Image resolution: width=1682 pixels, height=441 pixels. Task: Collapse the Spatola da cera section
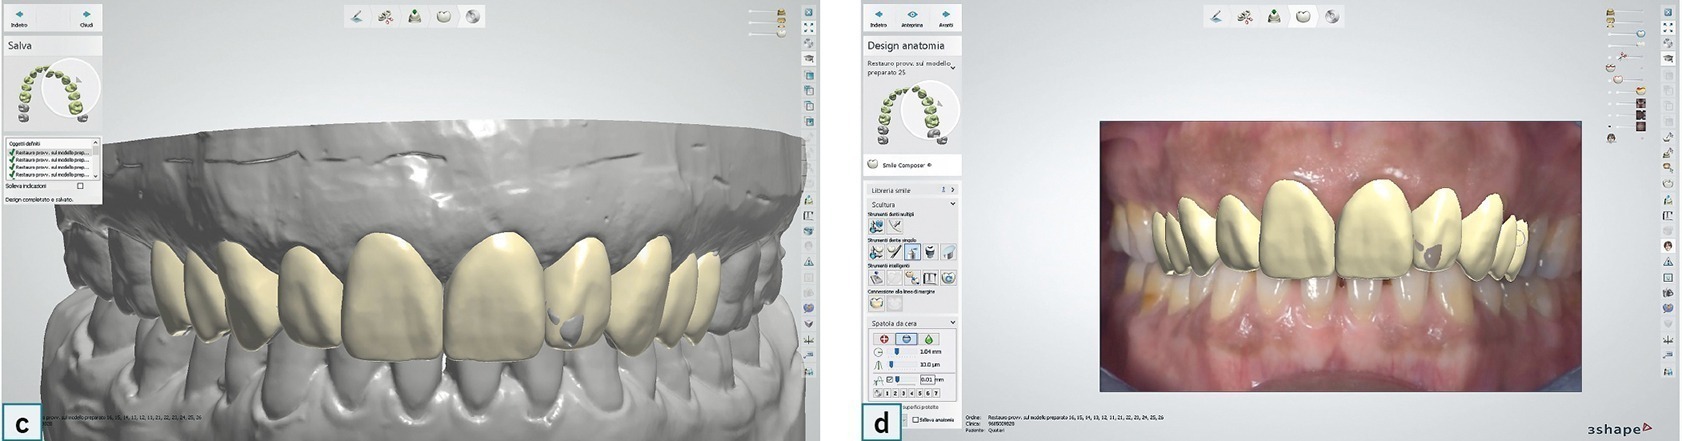click(x=952, y=323)
